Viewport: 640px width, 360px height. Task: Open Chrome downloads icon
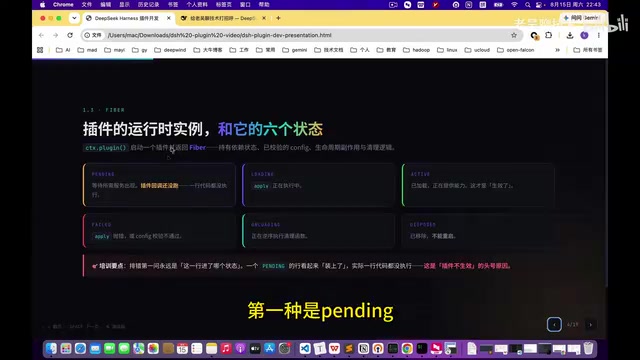click(570, 36)
